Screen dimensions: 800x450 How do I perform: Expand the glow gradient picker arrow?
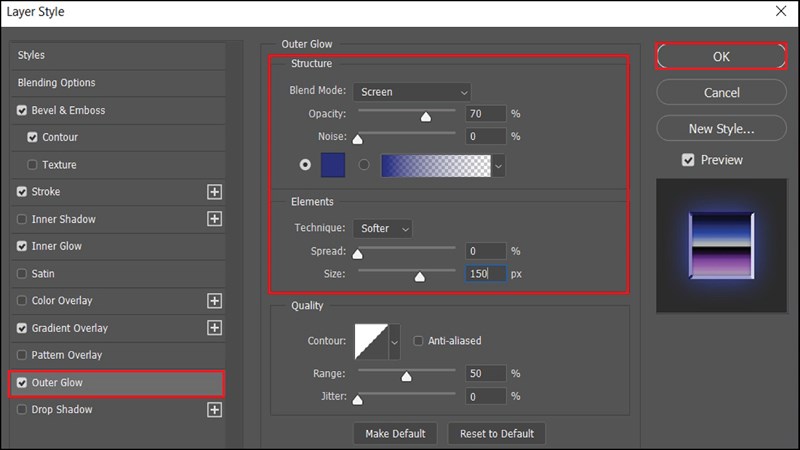[498, 166]
